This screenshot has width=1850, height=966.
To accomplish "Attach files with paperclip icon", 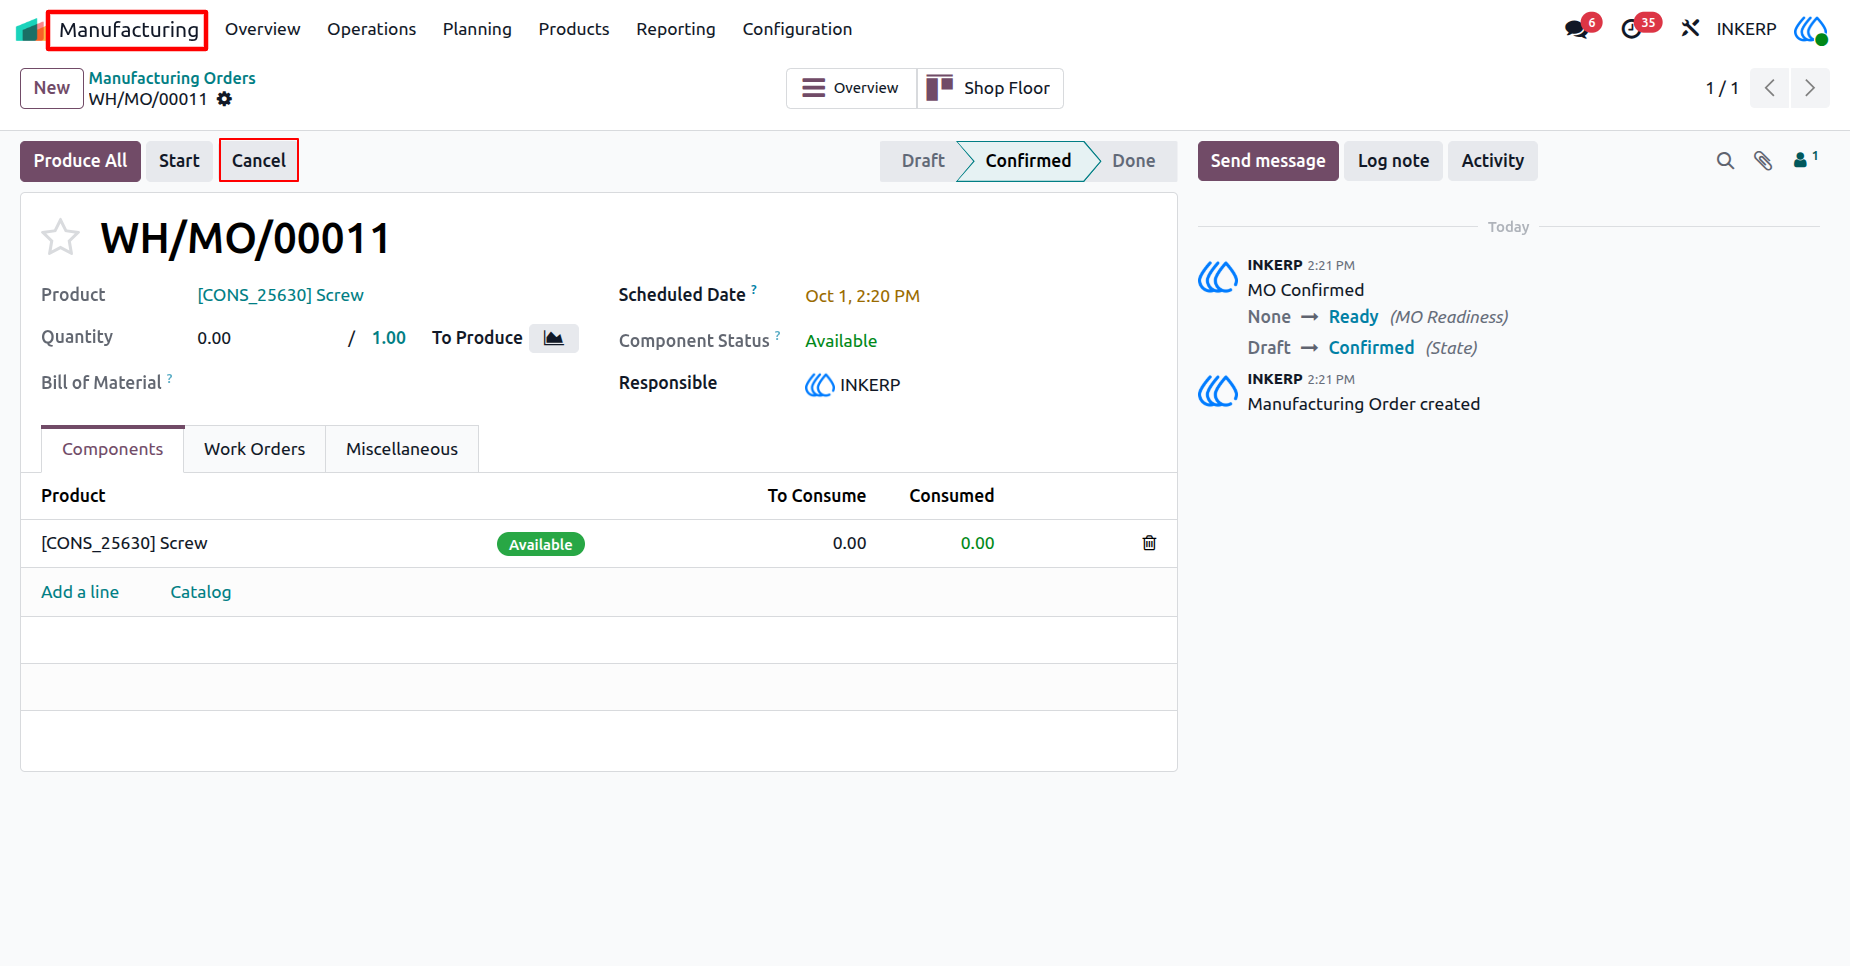I will click(1763, 161).
